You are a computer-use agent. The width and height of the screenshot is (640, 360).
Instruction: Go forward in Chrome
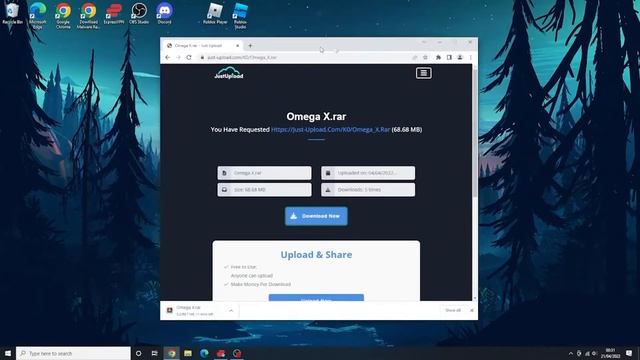coord(178,58)
